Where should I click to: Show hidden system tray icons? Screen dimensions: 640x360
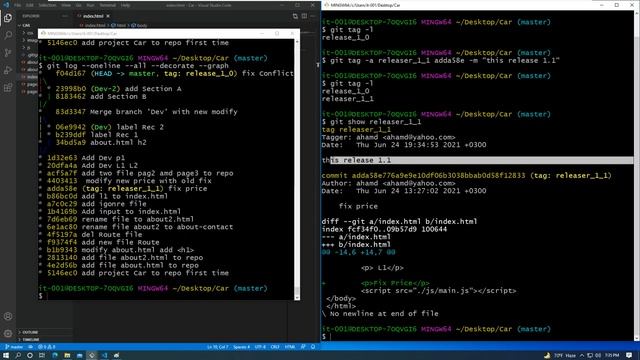(582, 356)
